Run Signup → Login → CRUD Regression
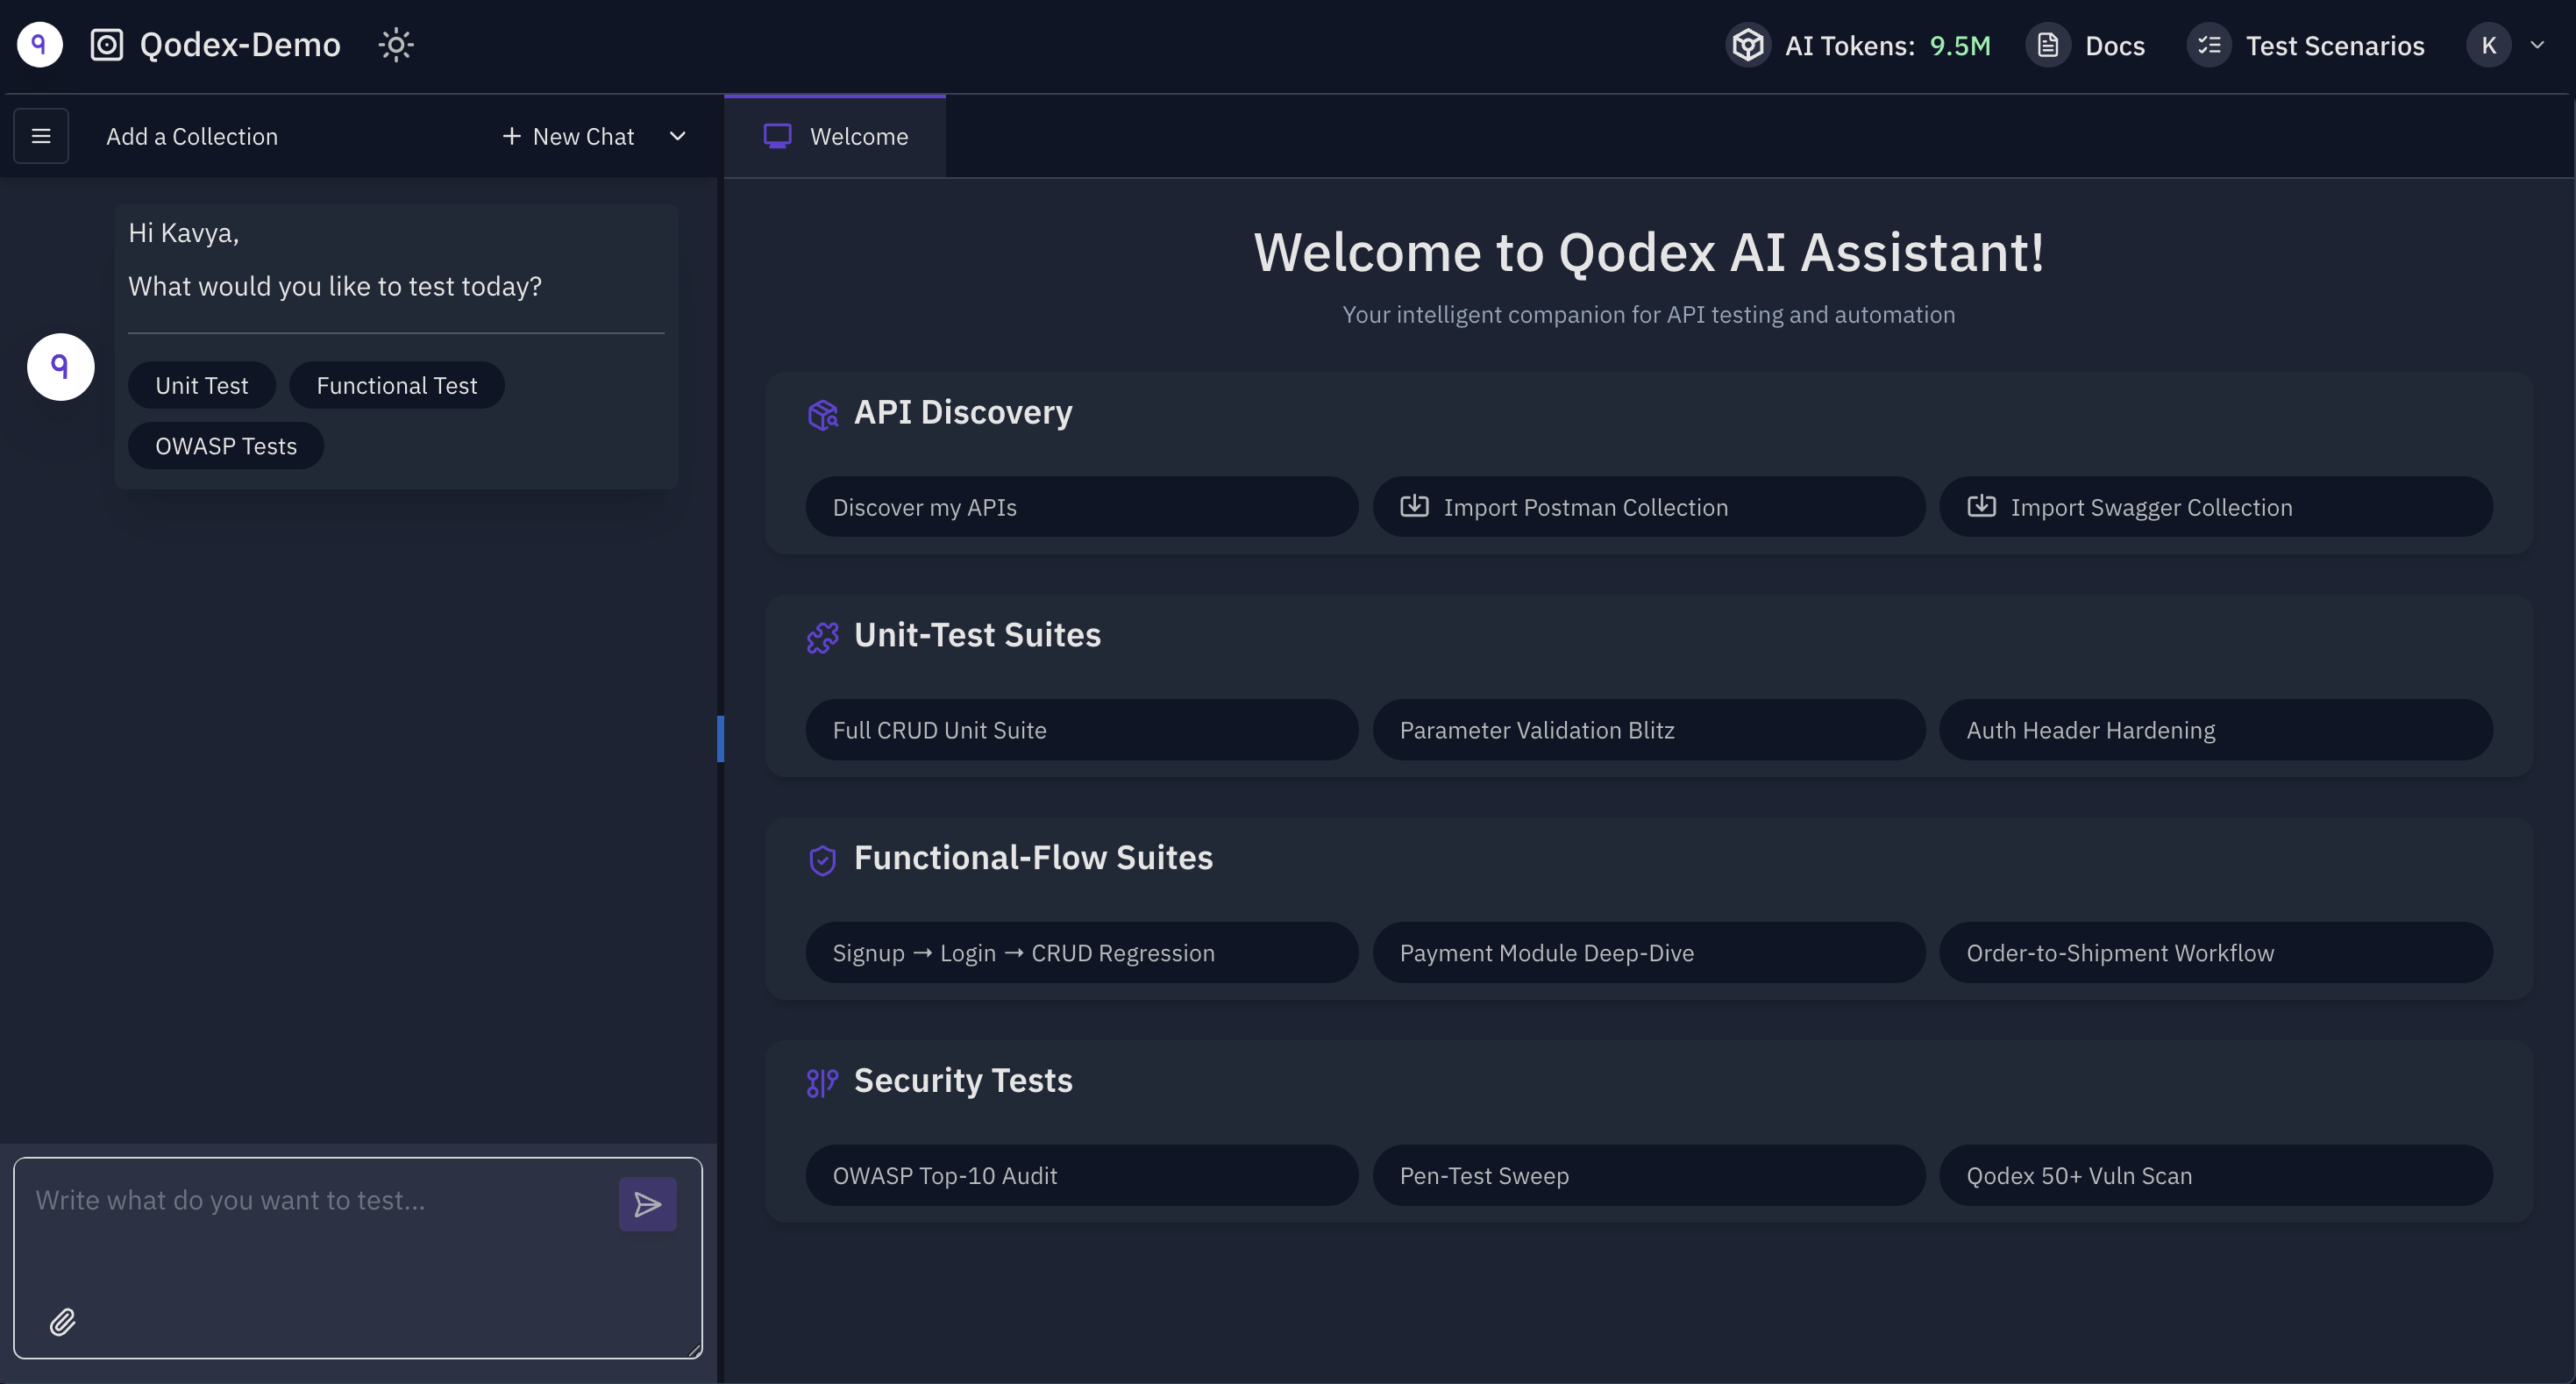Viewport: 2576px width, 1384px height. coord(1082,953)
